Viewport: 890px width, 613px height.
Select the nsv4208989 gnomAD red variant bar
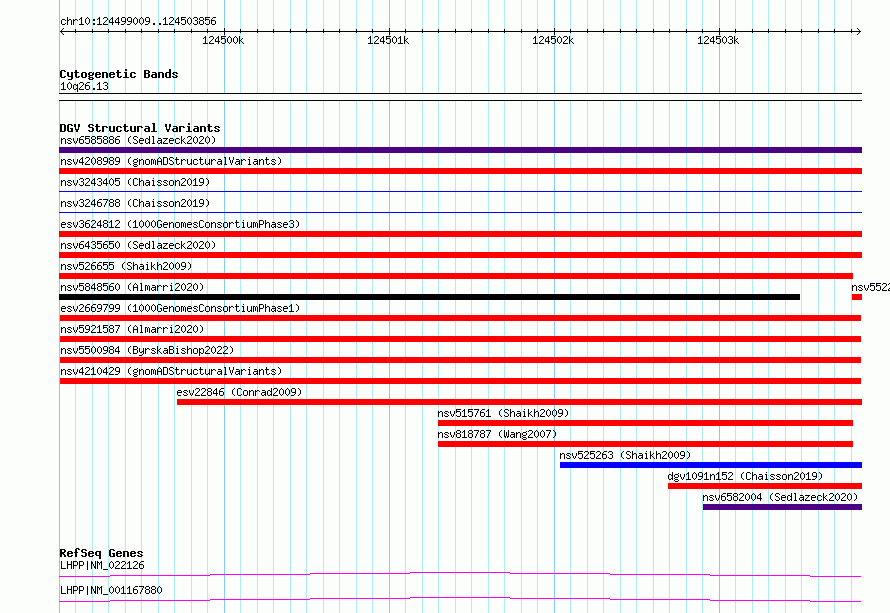460,171
